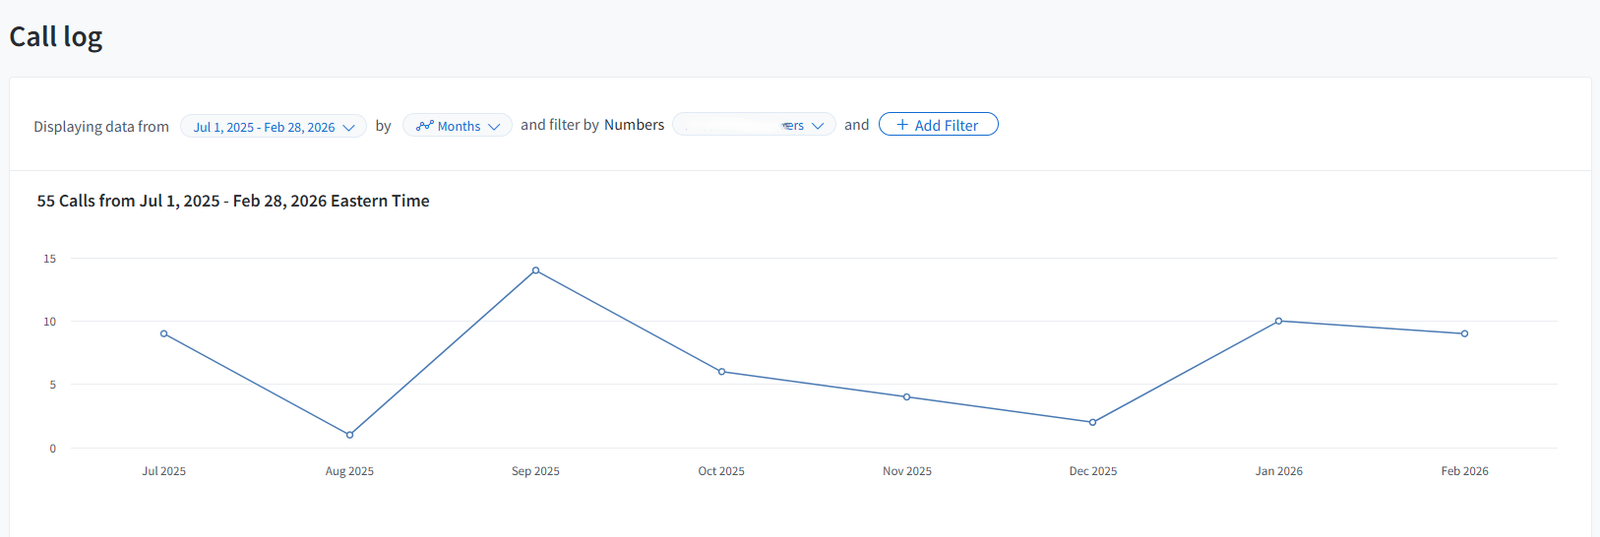Click the Sep 2025 x-axis label
Image resolution: width=1600 pixels, height=537 pixels.
tap(536, 471)
